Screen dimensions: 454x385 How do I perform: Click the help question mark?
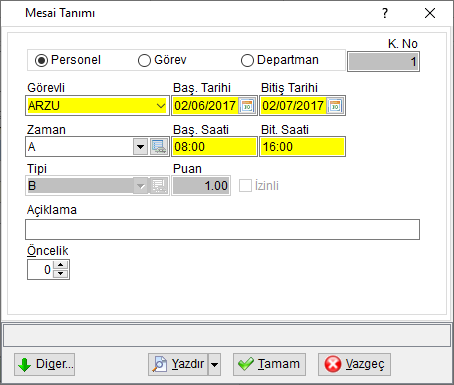(x=385, y=13)
